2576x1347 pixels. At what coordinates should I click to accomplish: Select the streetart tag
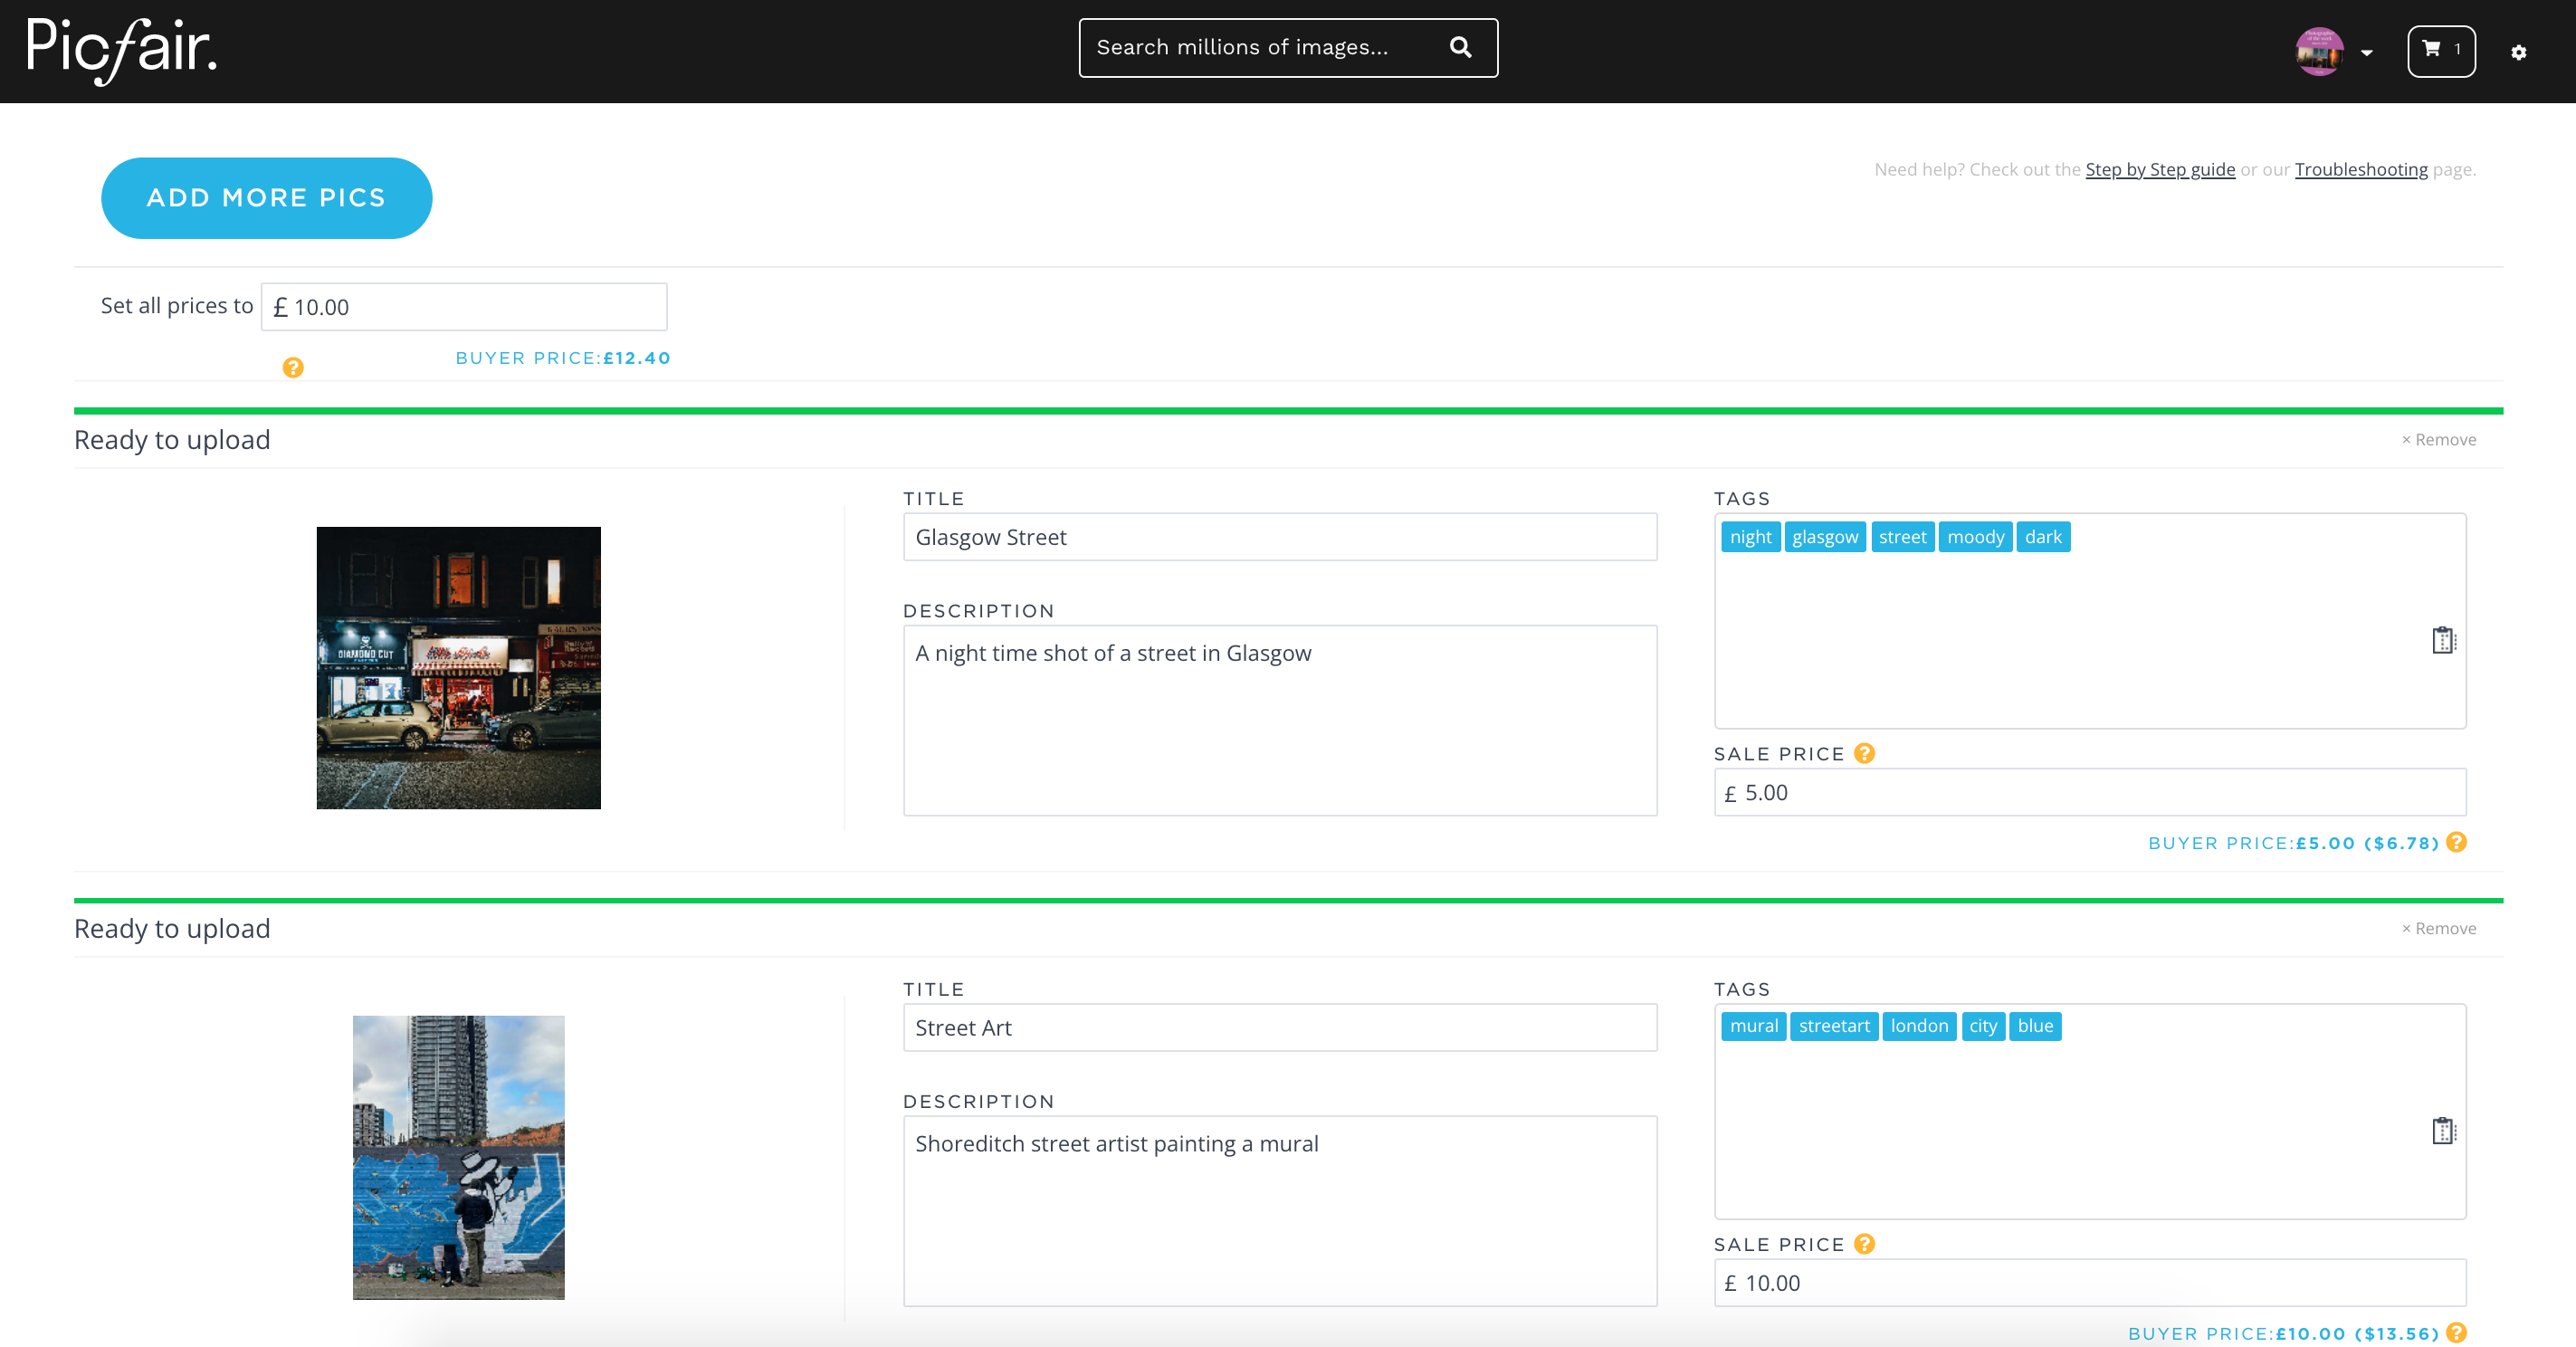click(x=1833, y=1026)
